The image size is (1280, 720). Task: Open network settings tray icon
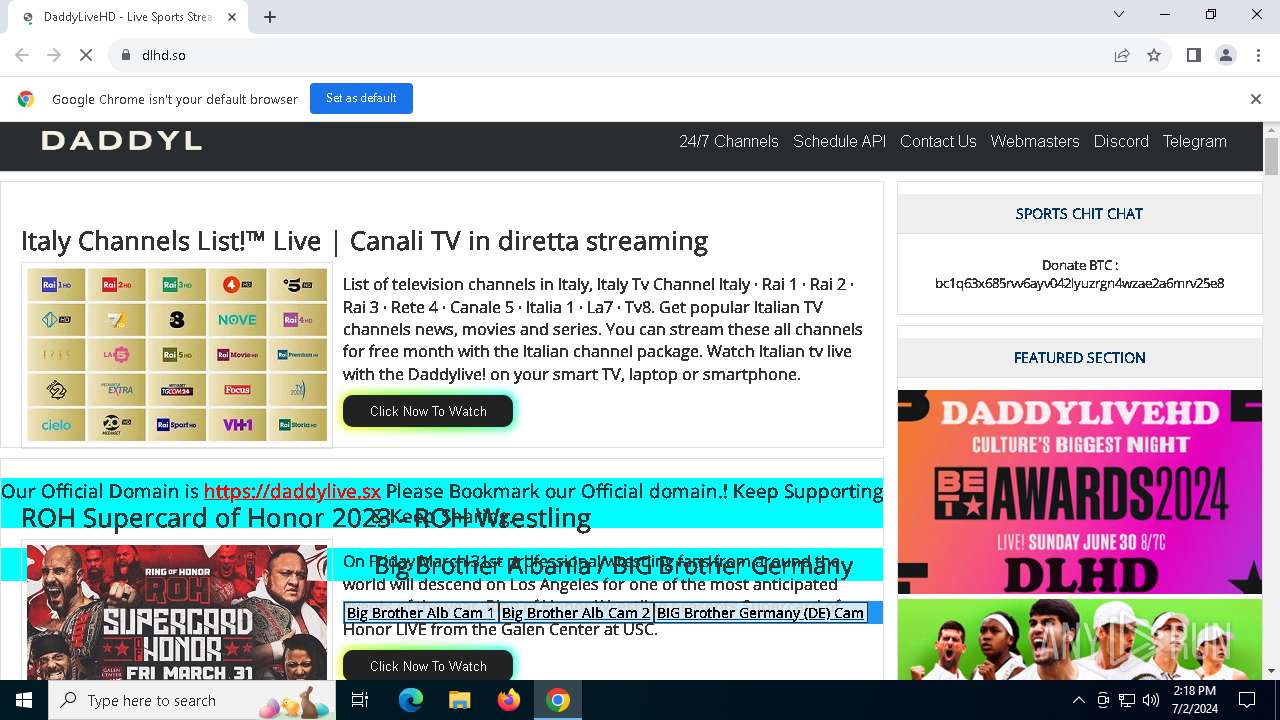[1127, 700]
